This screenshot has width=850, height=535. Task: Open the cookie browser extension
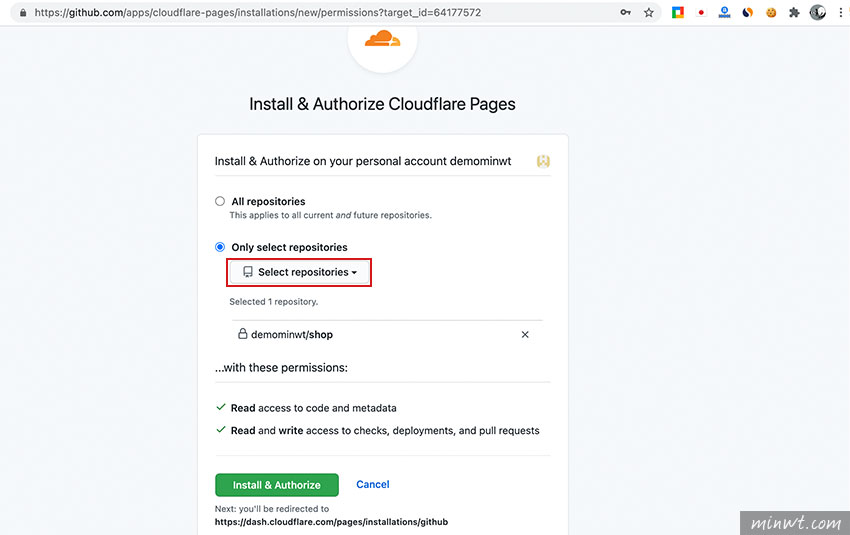point(771,12)
